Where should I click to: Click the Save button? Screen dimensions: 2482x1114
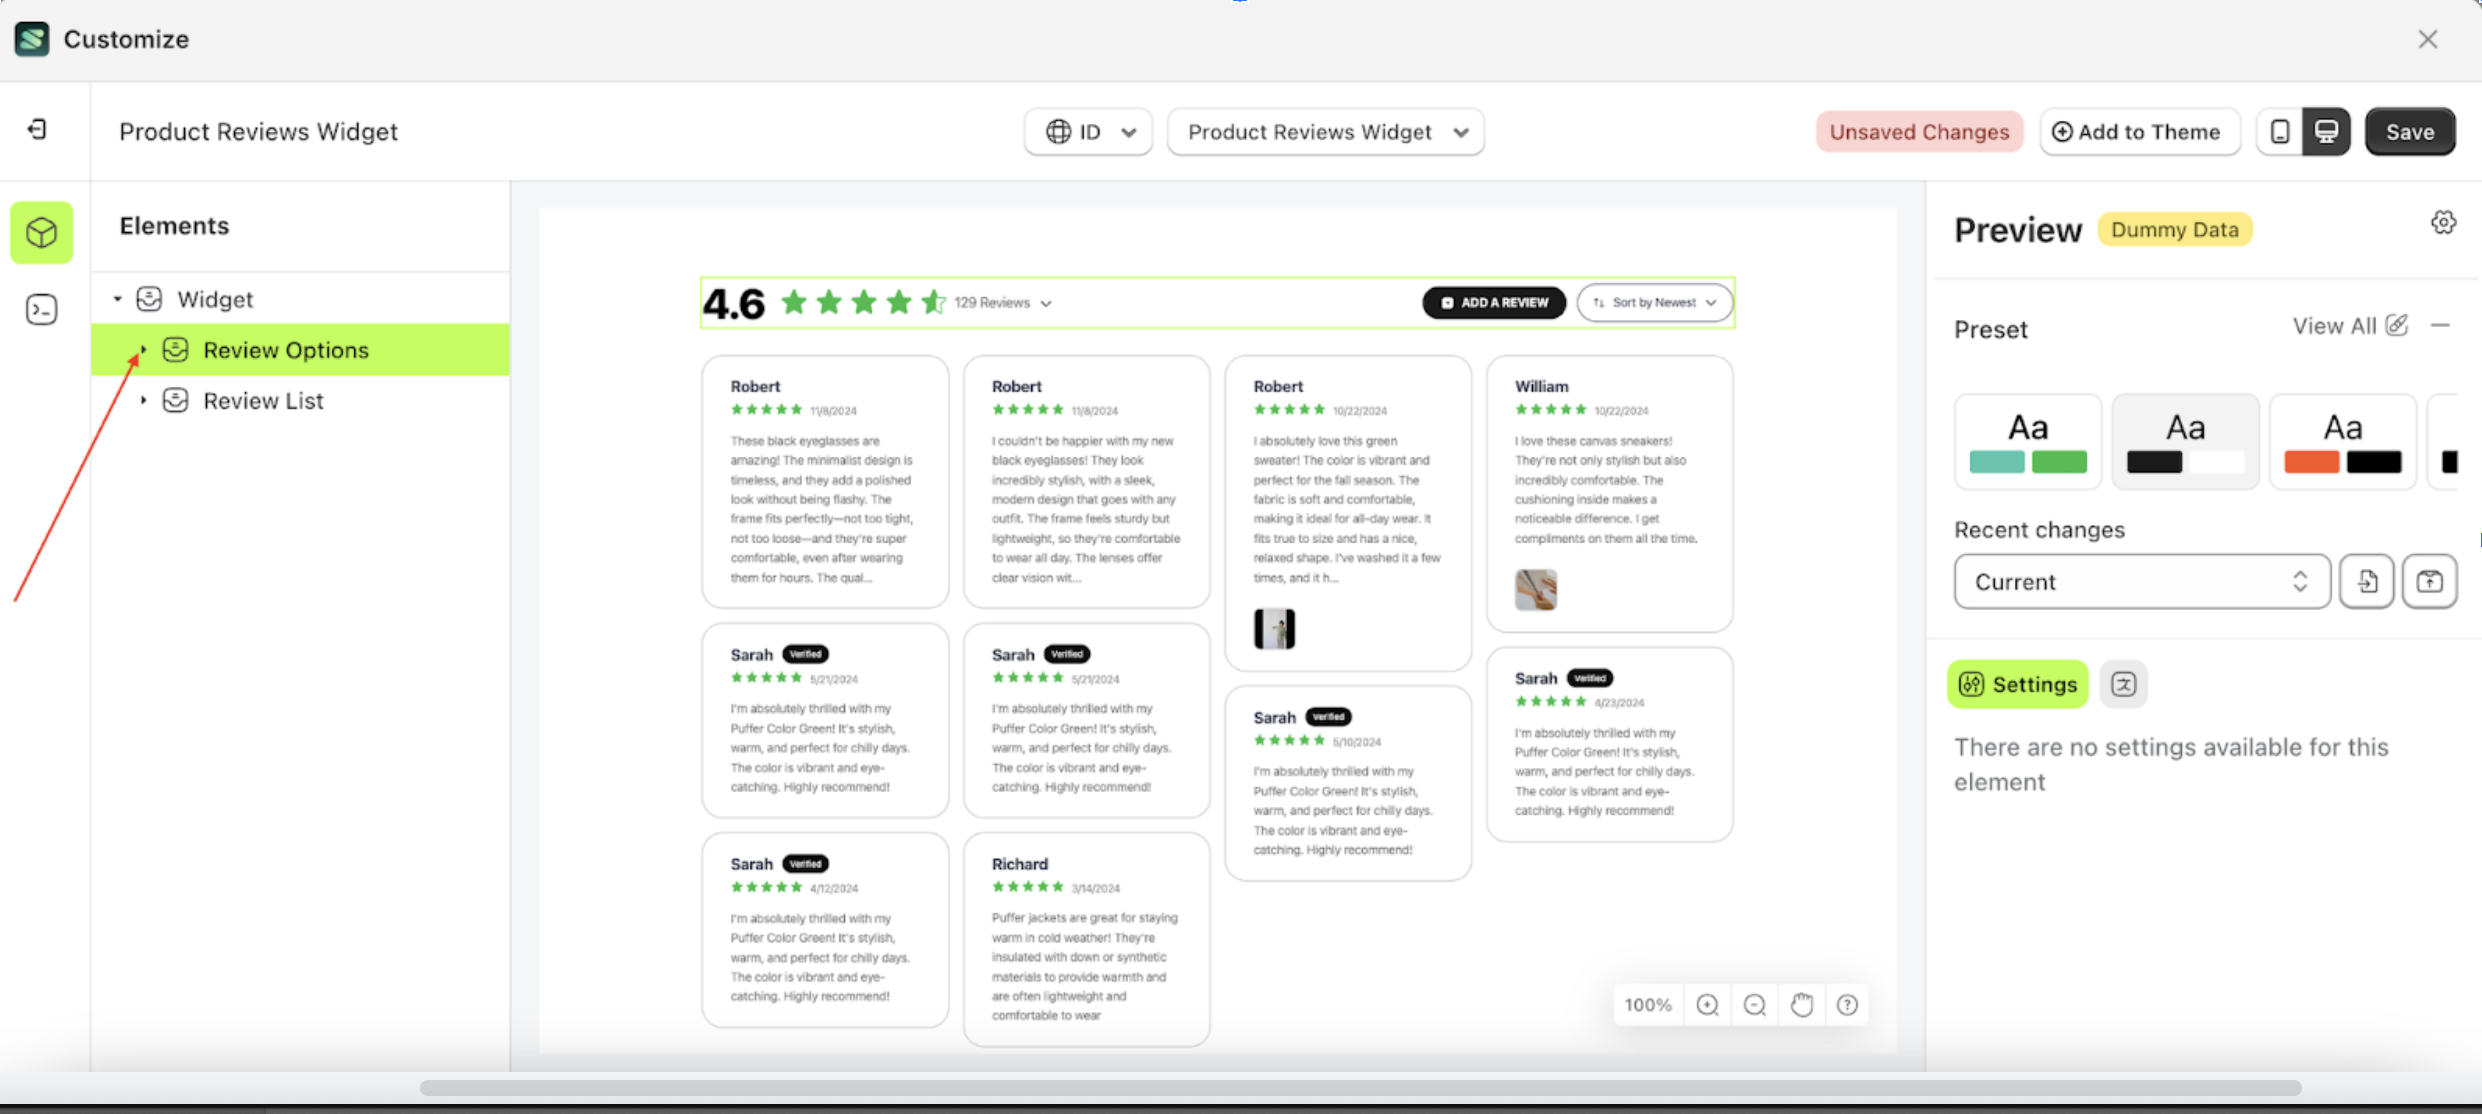pyautogui.click(x=2410, y=131)
